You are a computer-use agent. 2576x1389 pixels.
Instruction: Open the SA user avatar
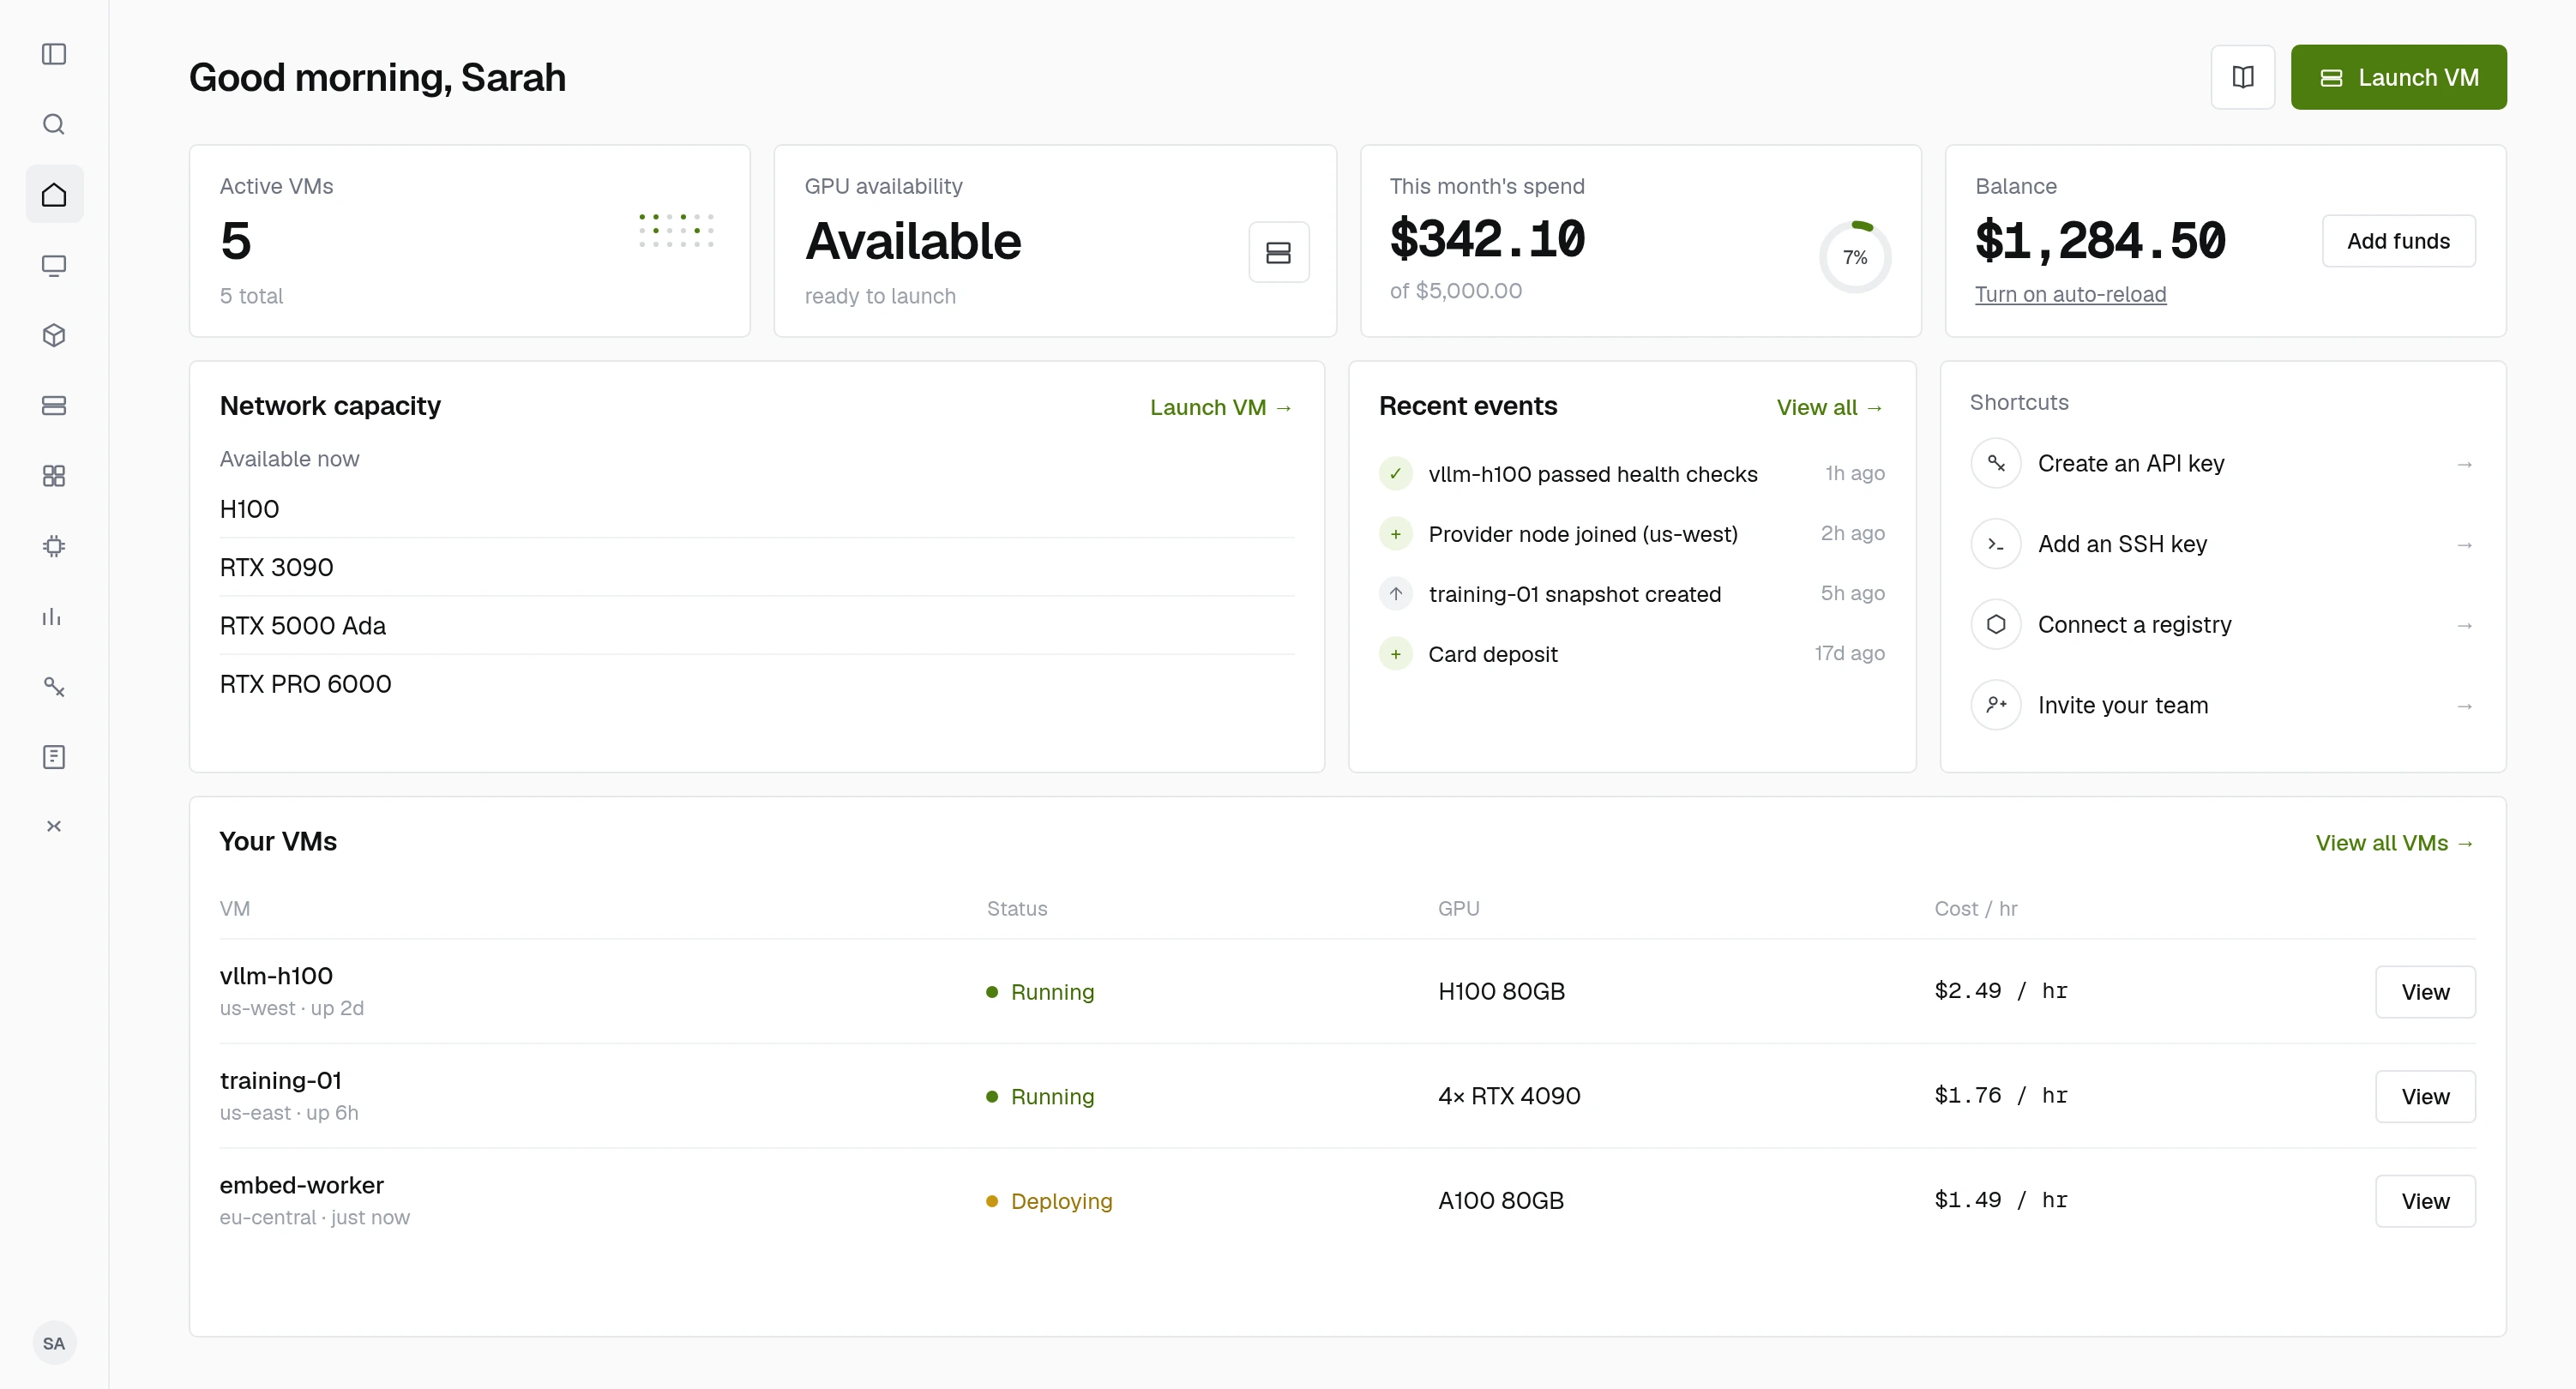pyautogui.click(x=54, y=1343)
